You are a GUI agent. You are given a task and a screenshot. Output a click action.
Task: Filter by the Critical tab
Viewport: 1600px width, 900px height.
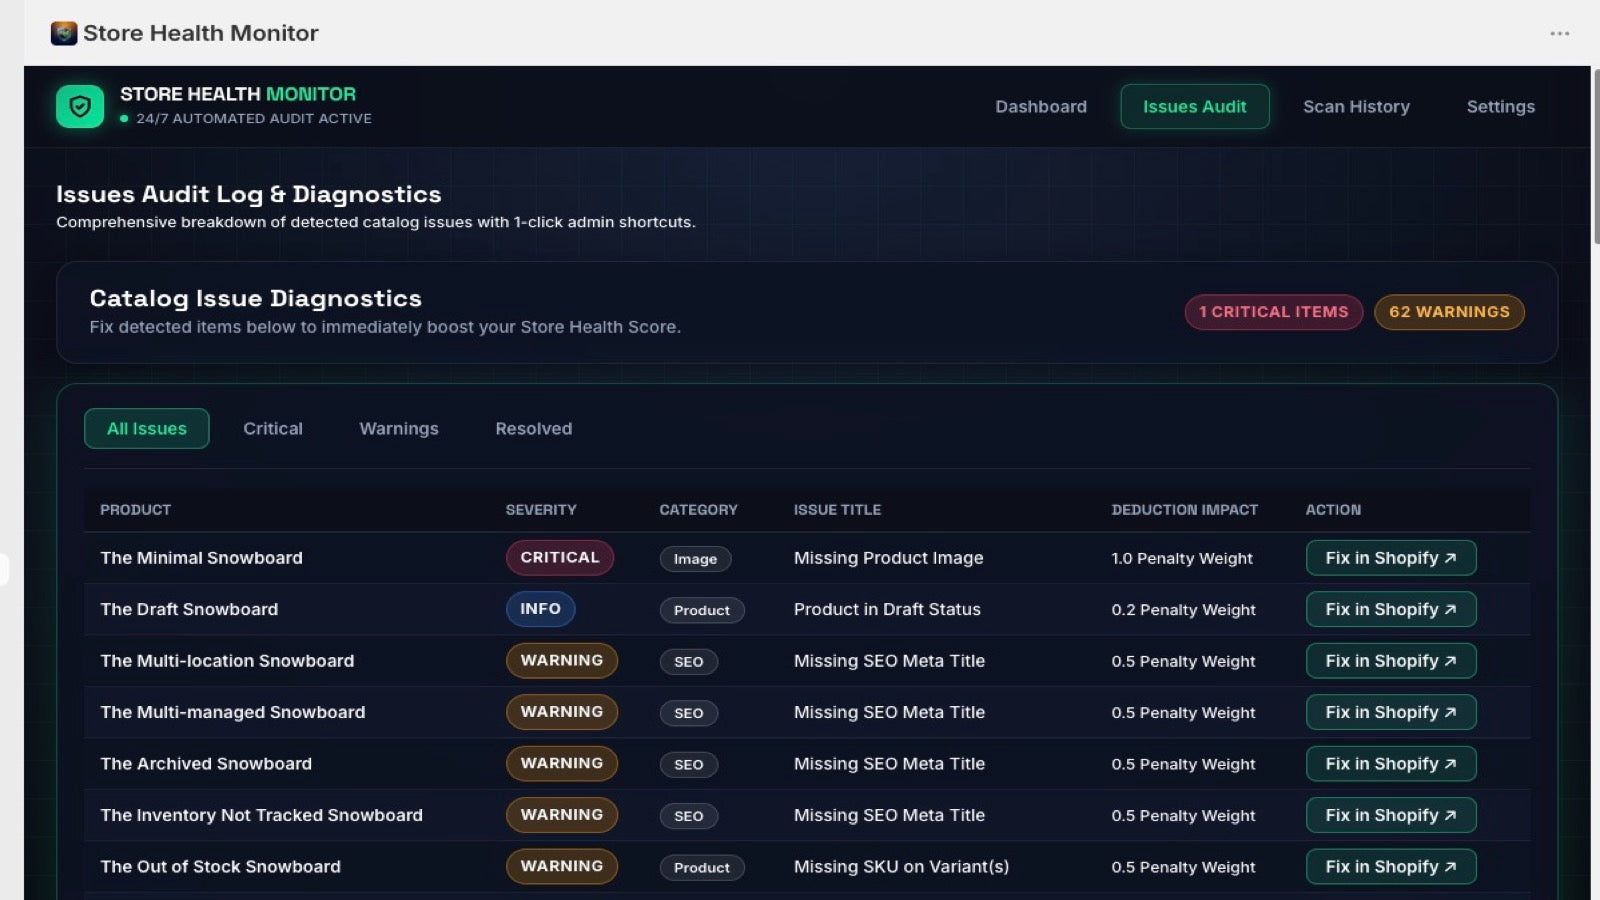(x=272, y=428)
